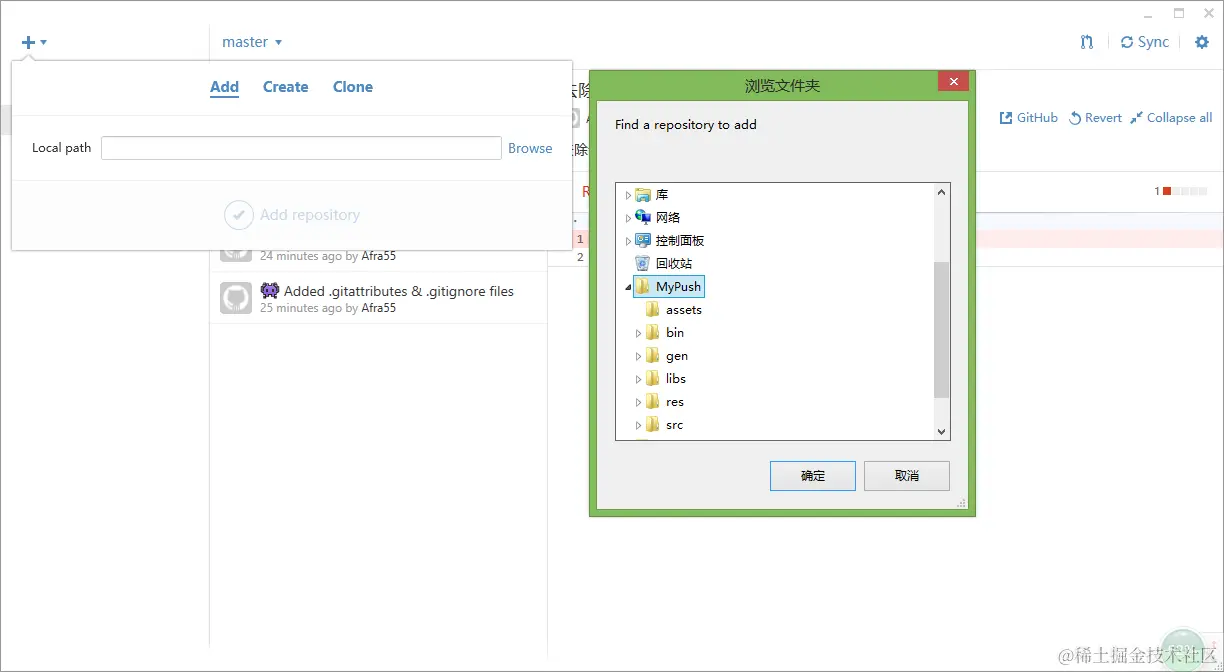Viewport: 1224px width, 672px height.
Task: Close the 浏览文件夹 dialog
Action: [953, 82]
